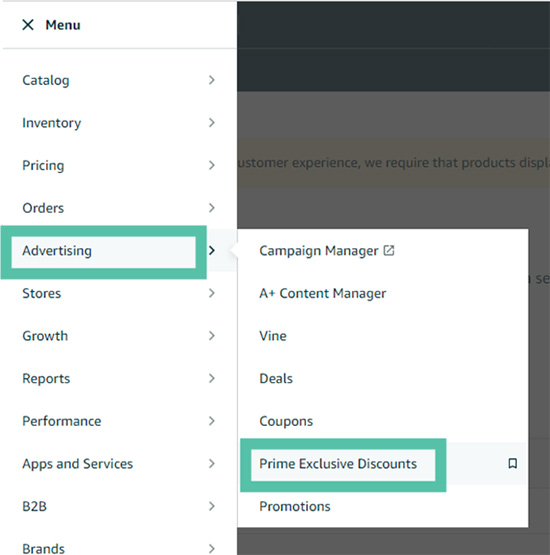Bookmark Prime Exclusive Discounts with the bookmark icon

[512, 463]
